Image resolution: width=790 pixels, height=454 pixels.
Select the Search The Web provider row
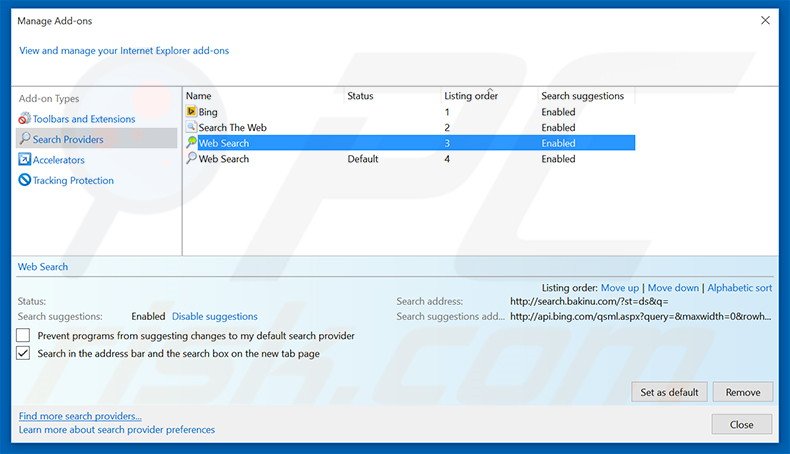(410, 127)
